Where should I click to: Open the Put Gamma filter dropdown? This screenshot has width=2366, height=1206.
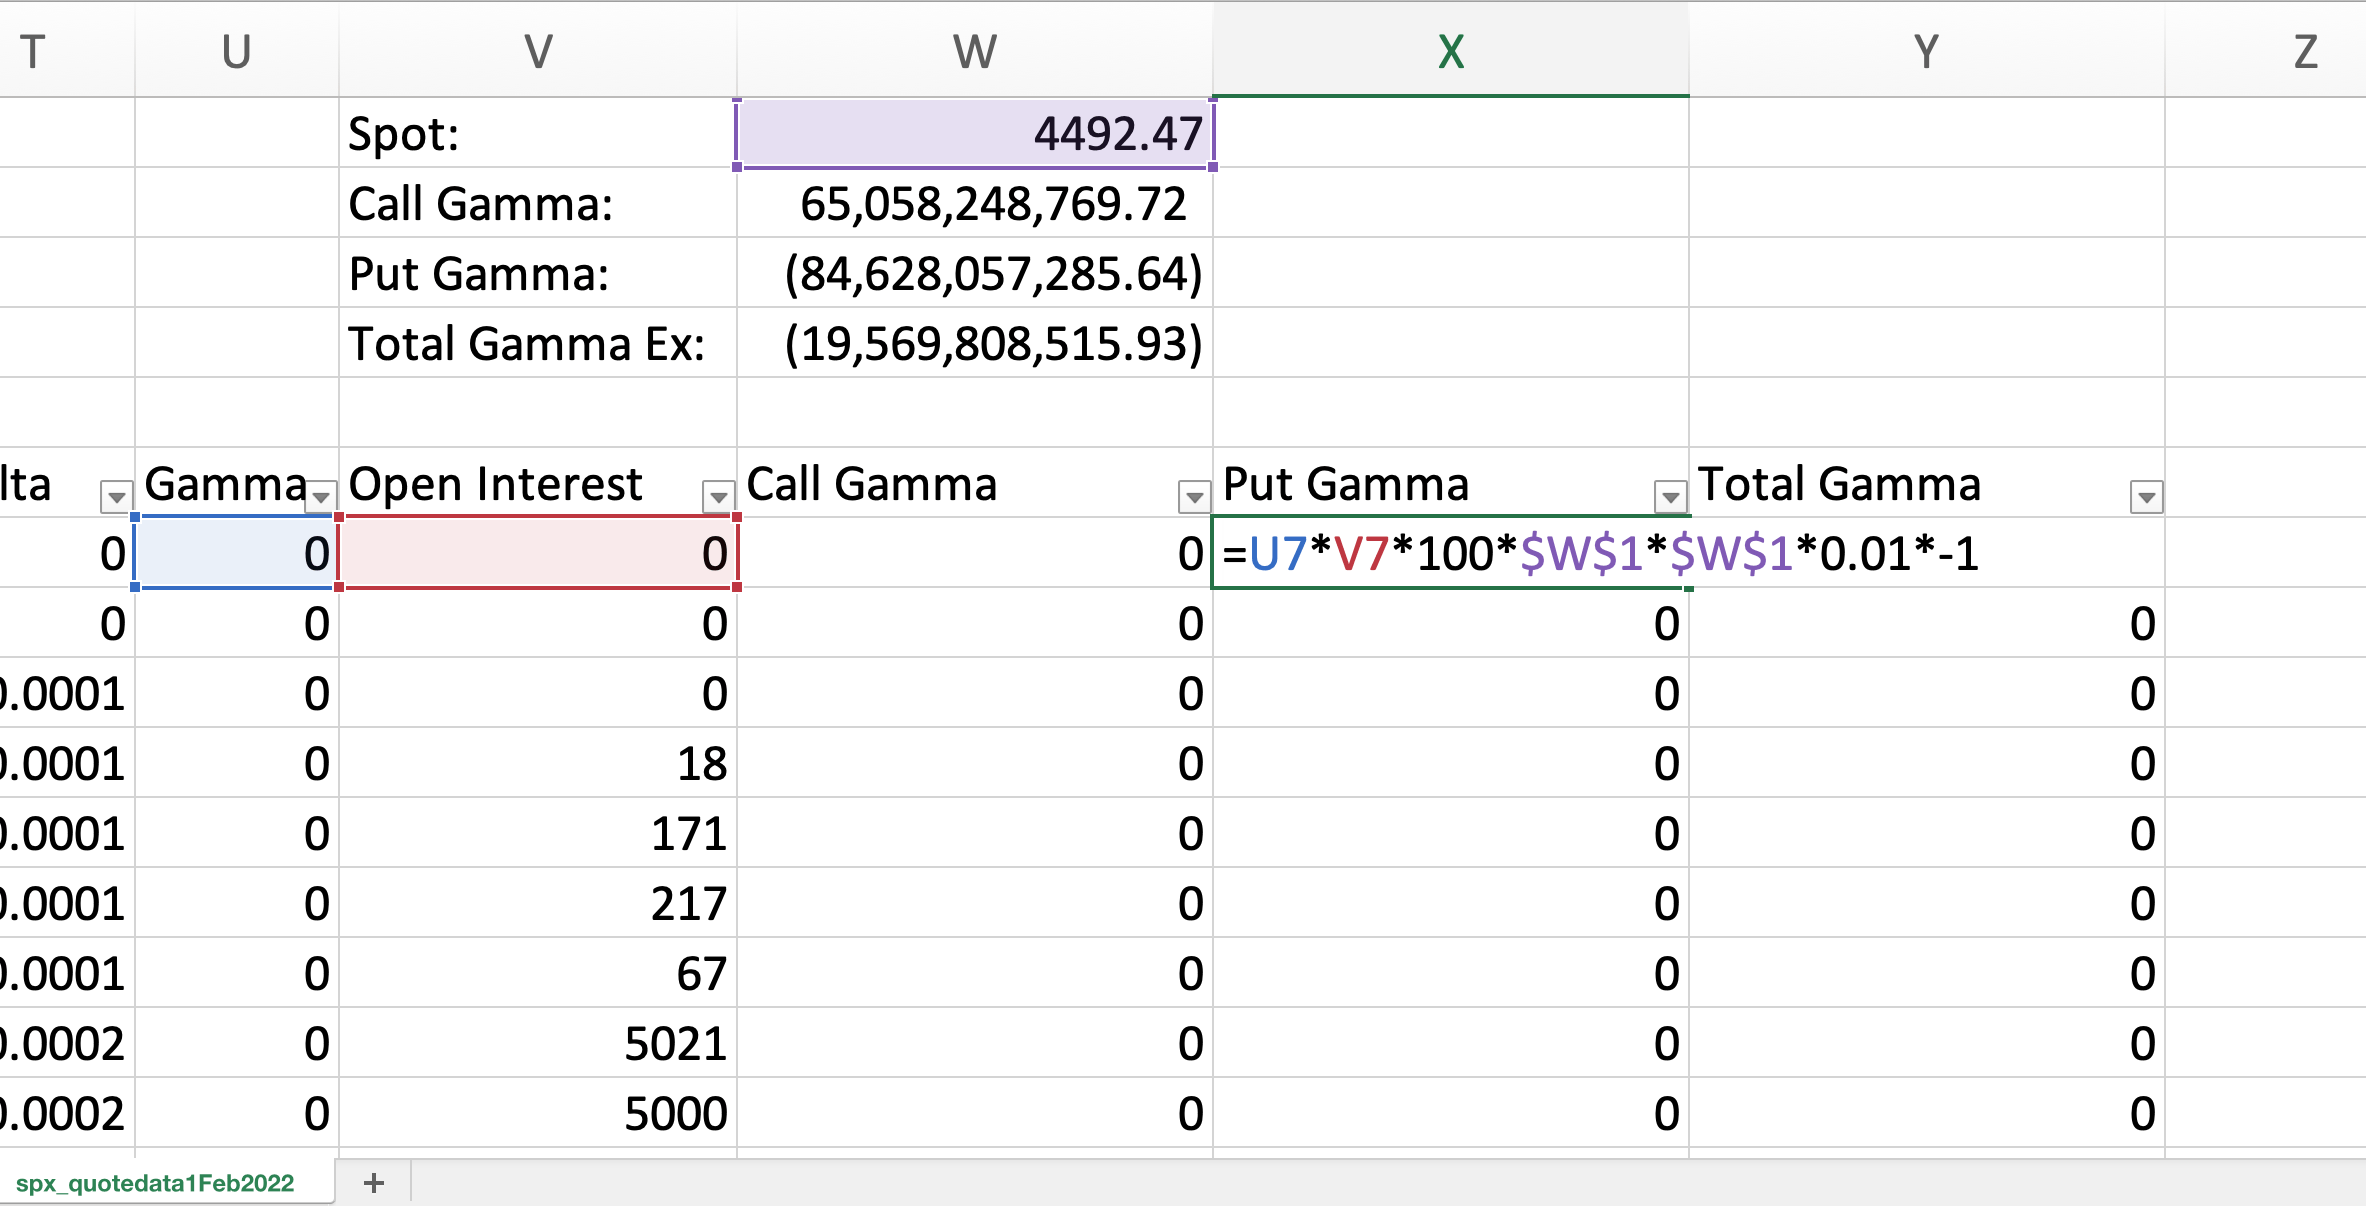pyautogui.click(x=1670, y=497)
